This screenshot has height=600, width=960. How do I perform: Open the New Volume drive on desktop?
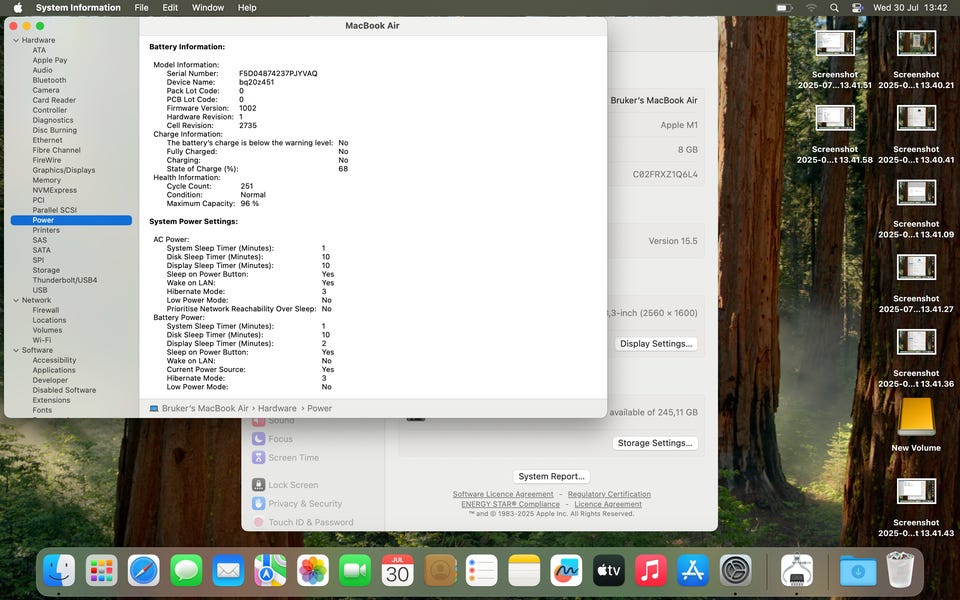[916, 418]
